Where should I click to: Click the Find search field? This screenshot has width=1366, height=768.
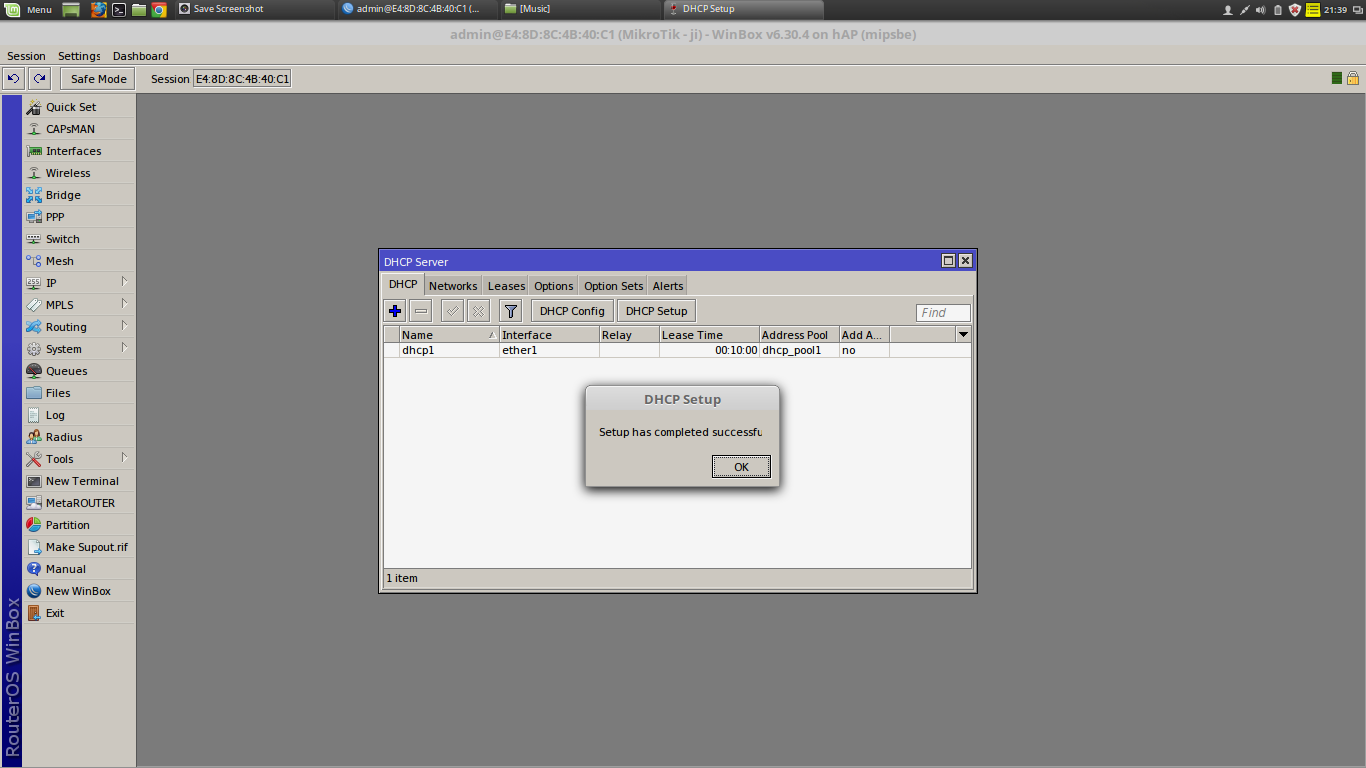(x=943, y=313)
